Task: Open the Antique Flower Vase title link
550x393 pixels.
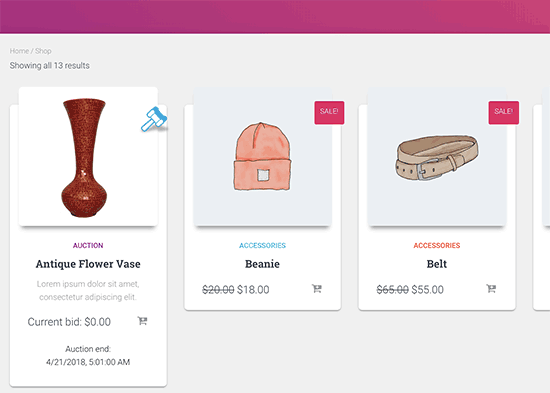Action: pyautogui.click(x=88, y=264)
